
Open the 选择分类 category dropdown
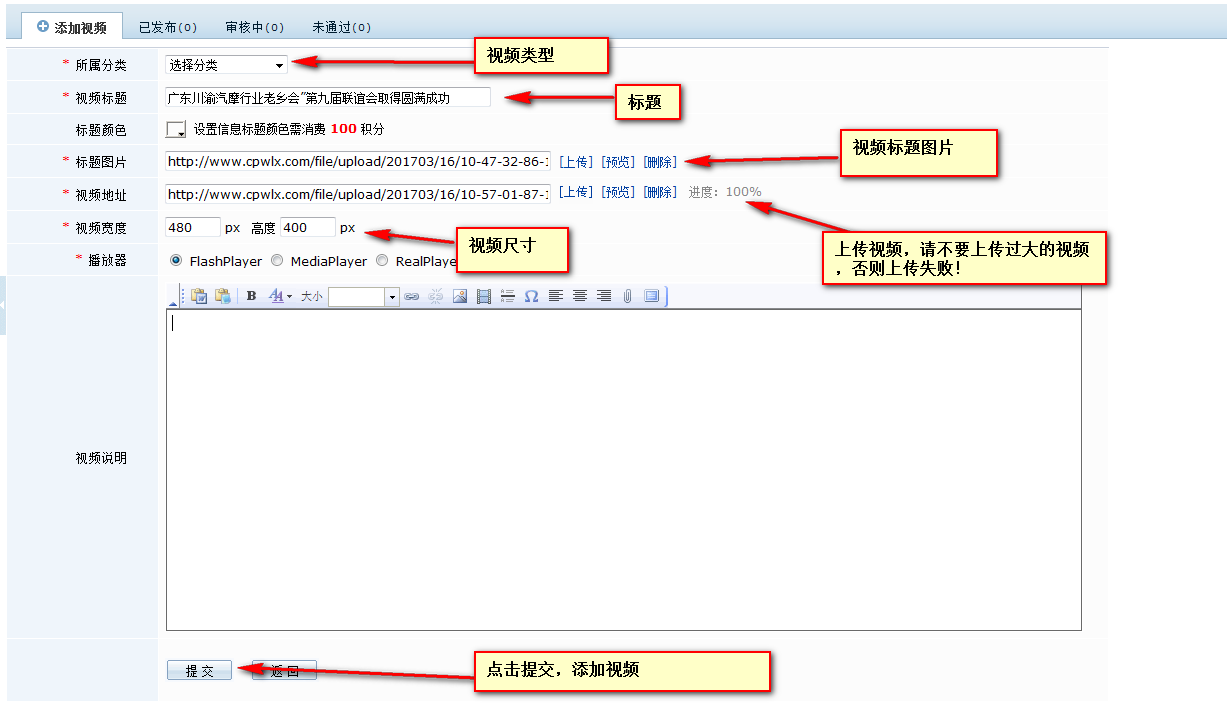226,65
